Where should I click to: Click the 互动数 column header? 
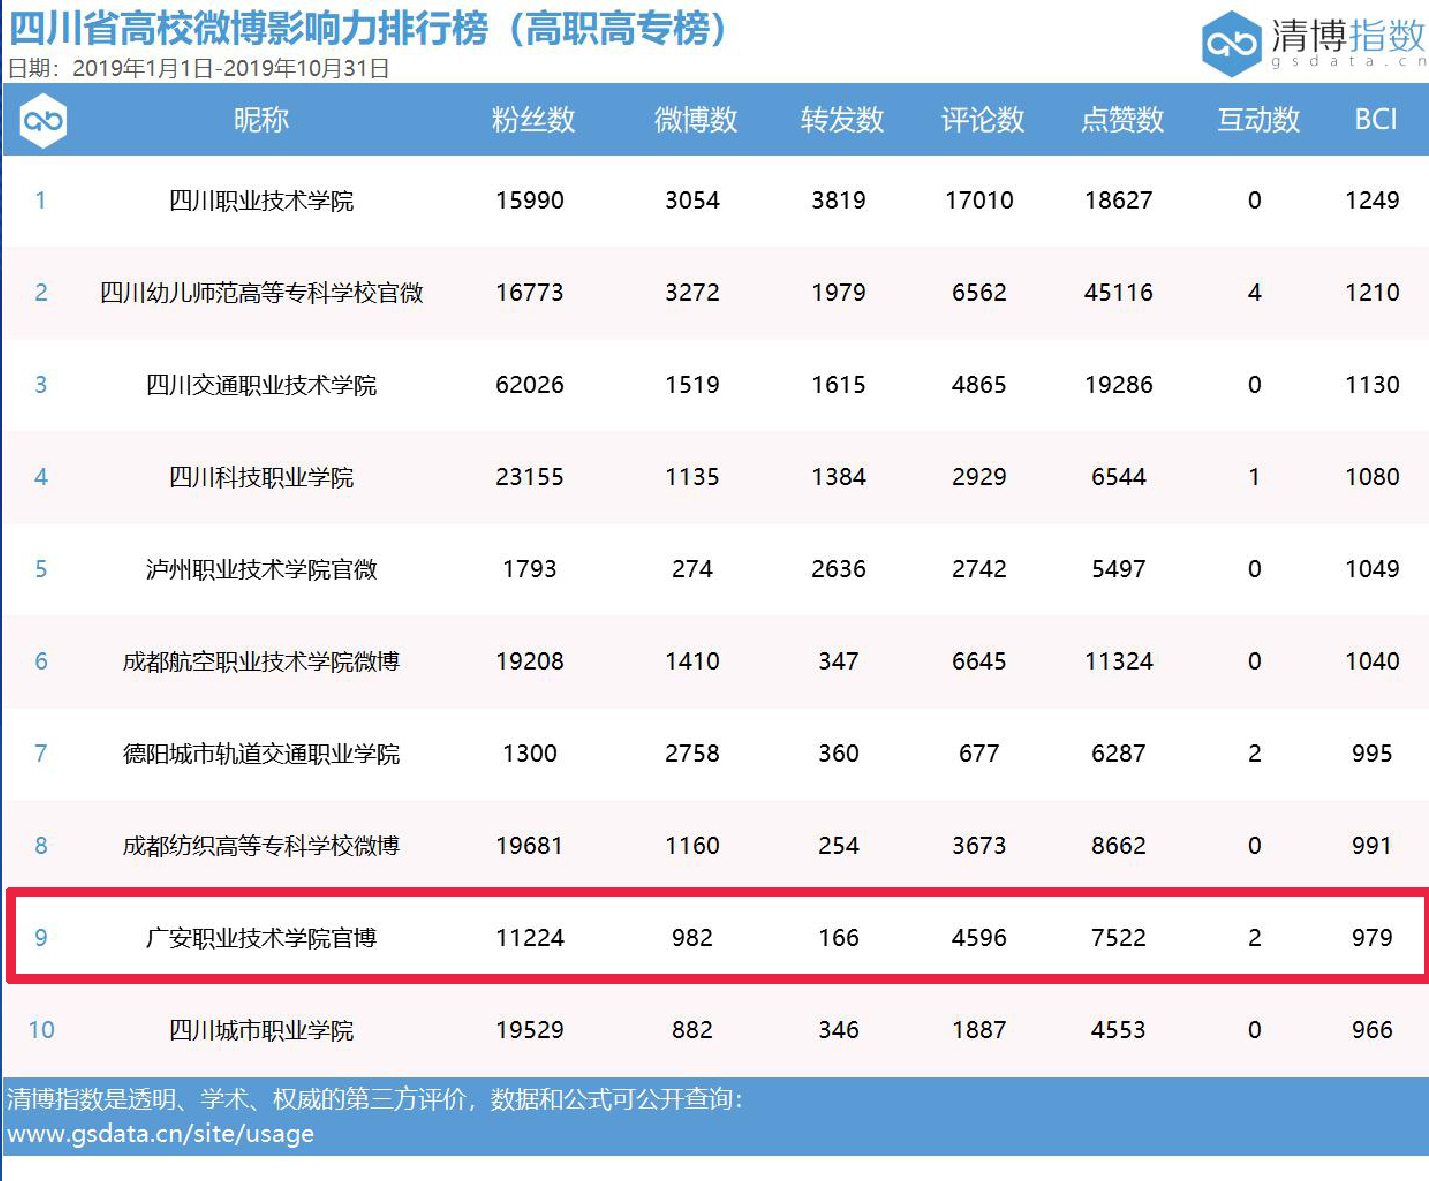click(x=1258, y=120)
